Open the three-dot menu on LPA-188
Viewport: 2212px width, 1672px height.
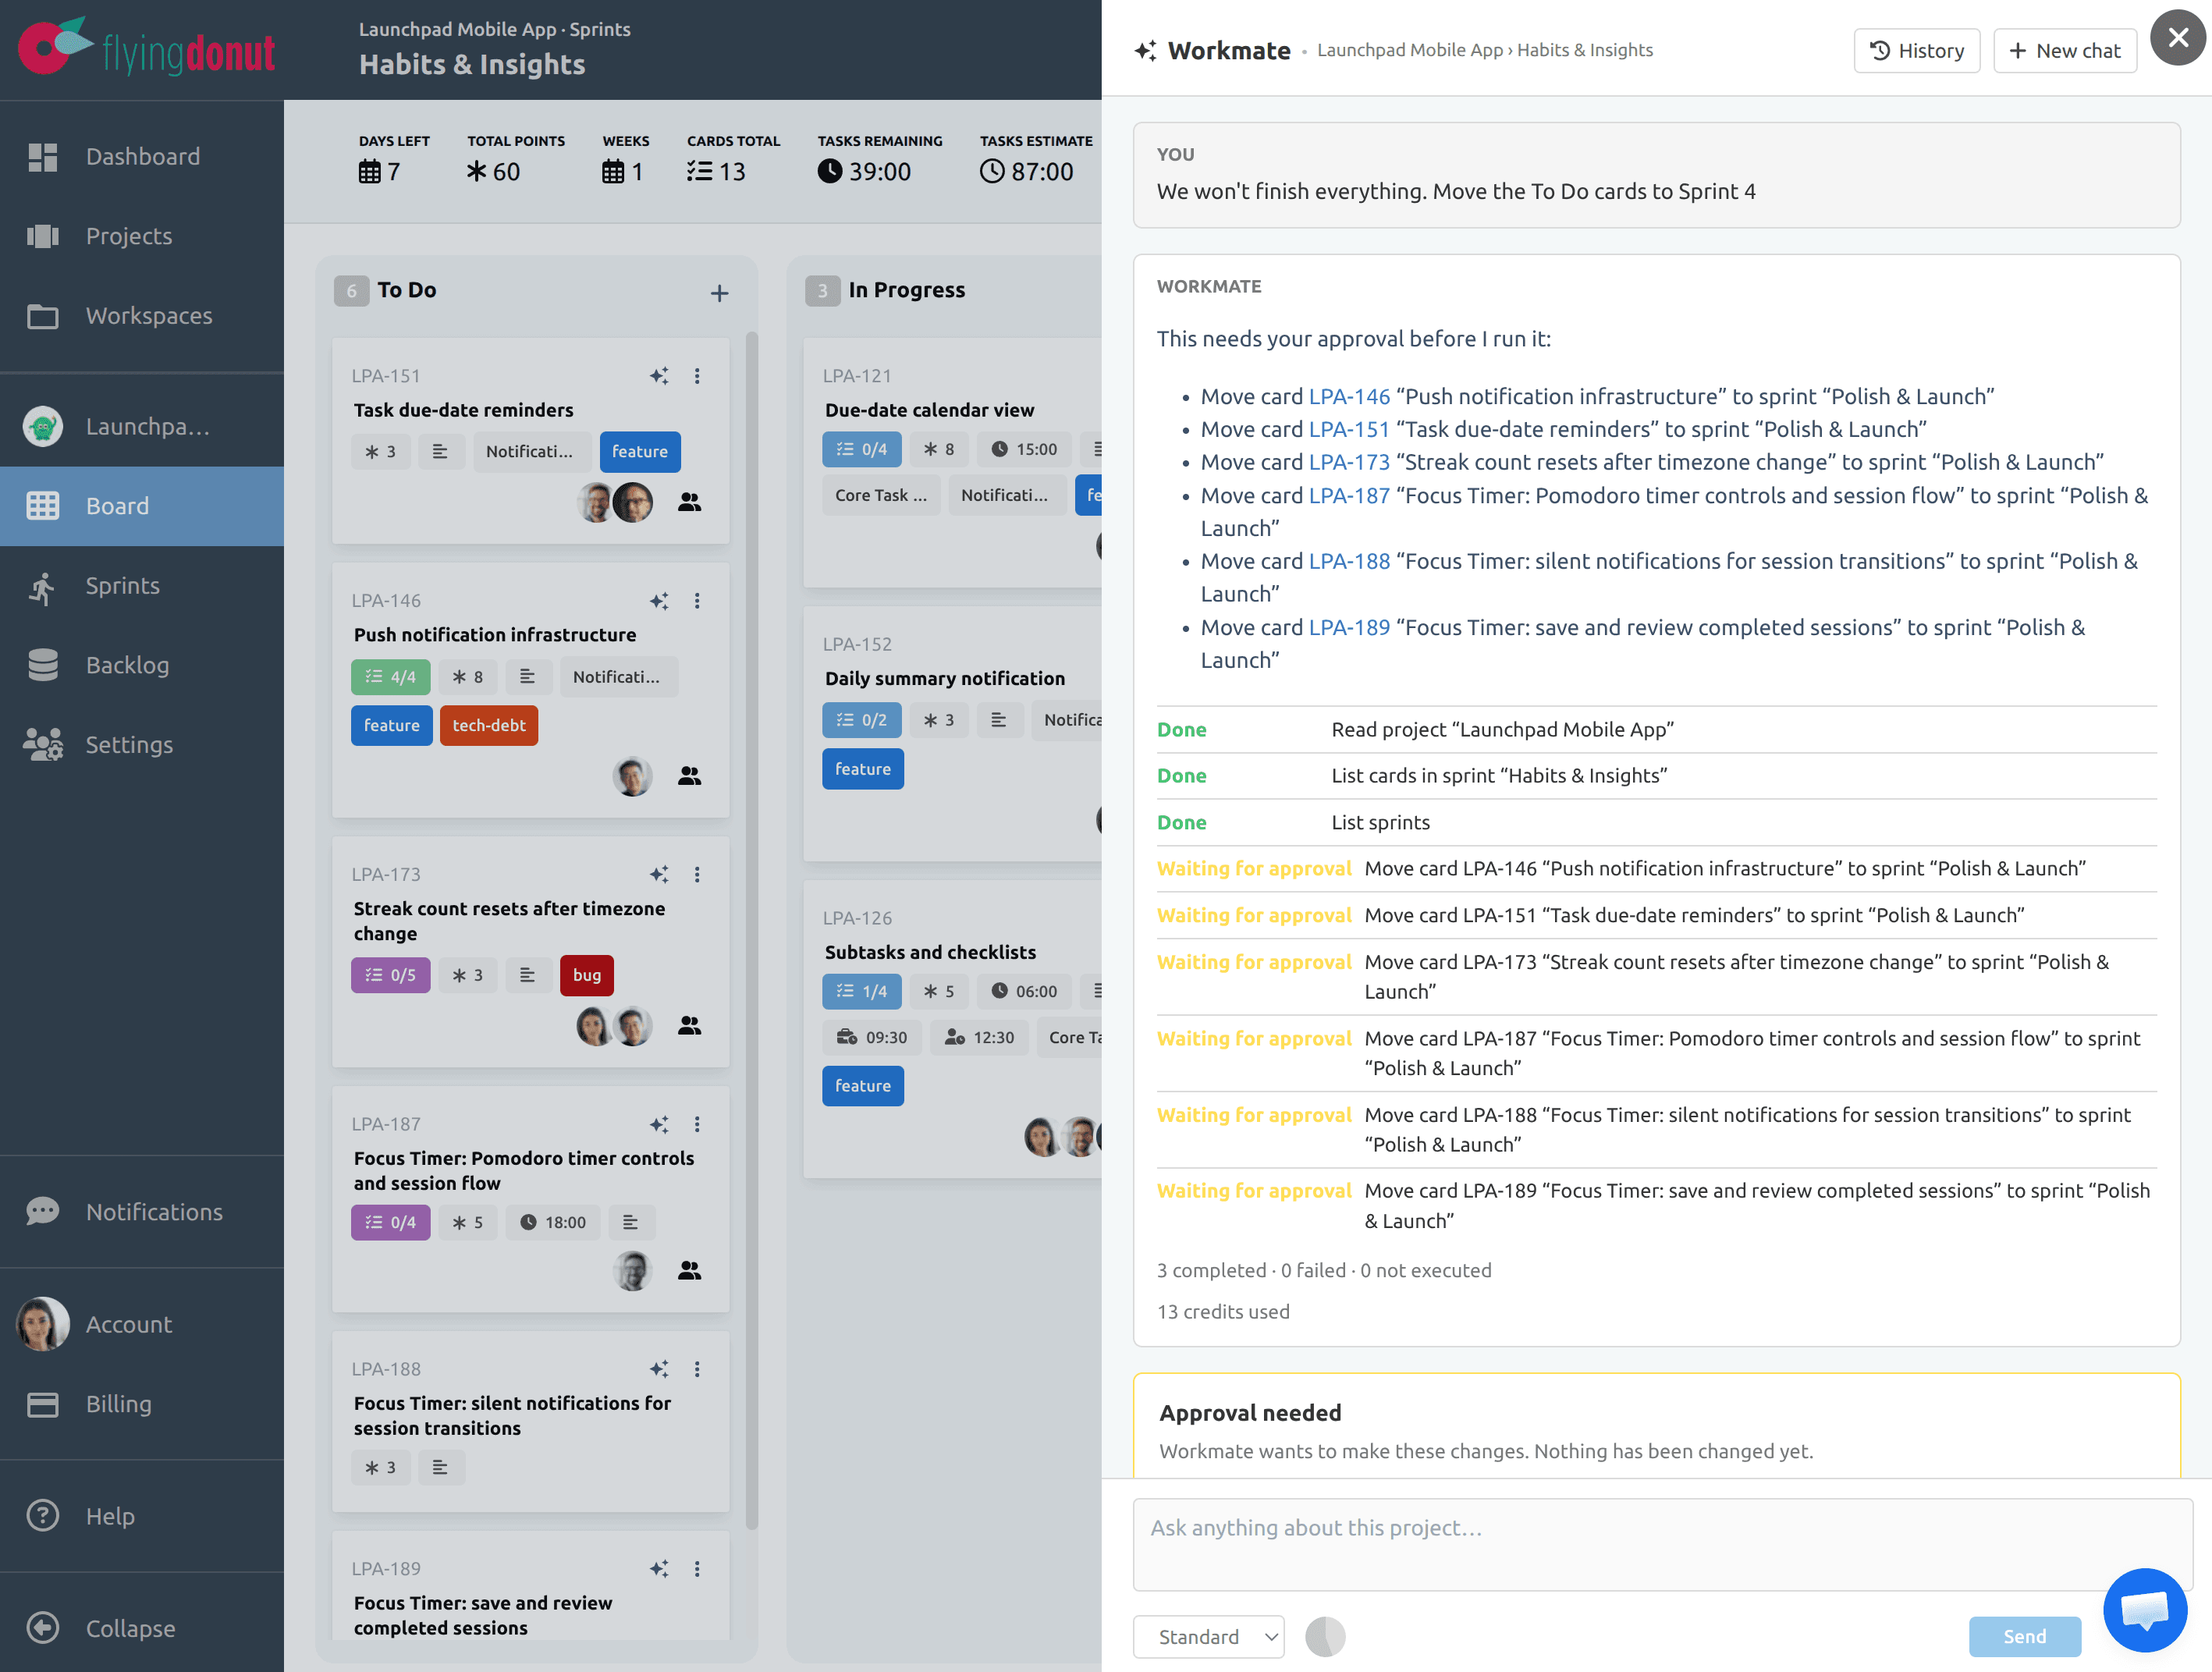(697, 1370)
